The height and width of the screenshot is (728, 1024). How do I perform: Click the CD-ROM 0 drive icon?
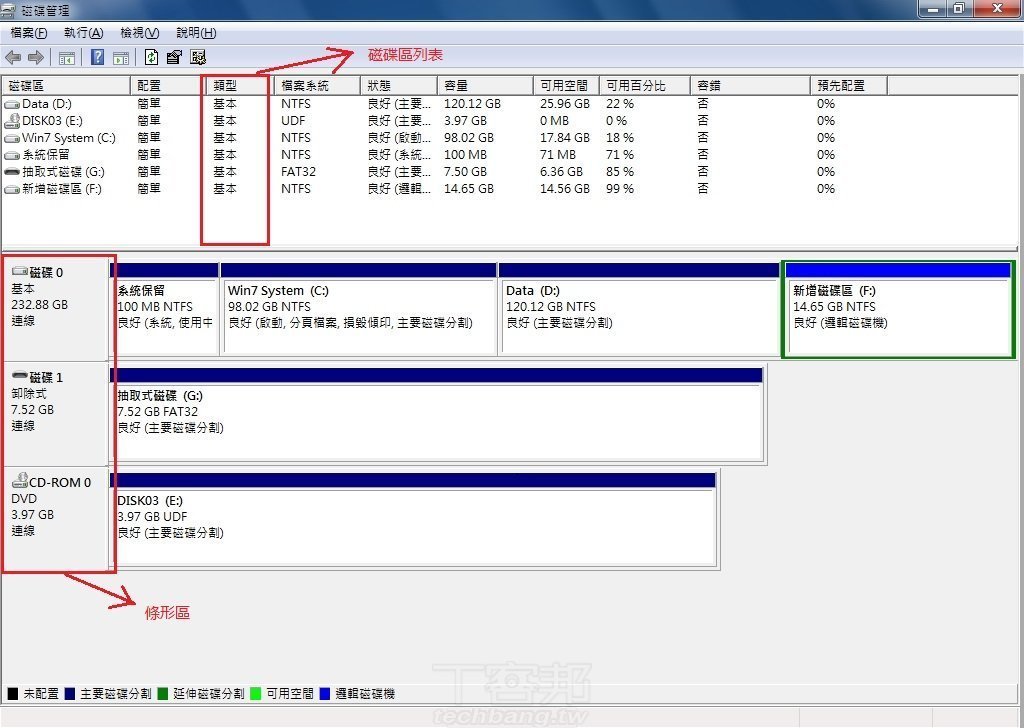[x=20, y=480]
